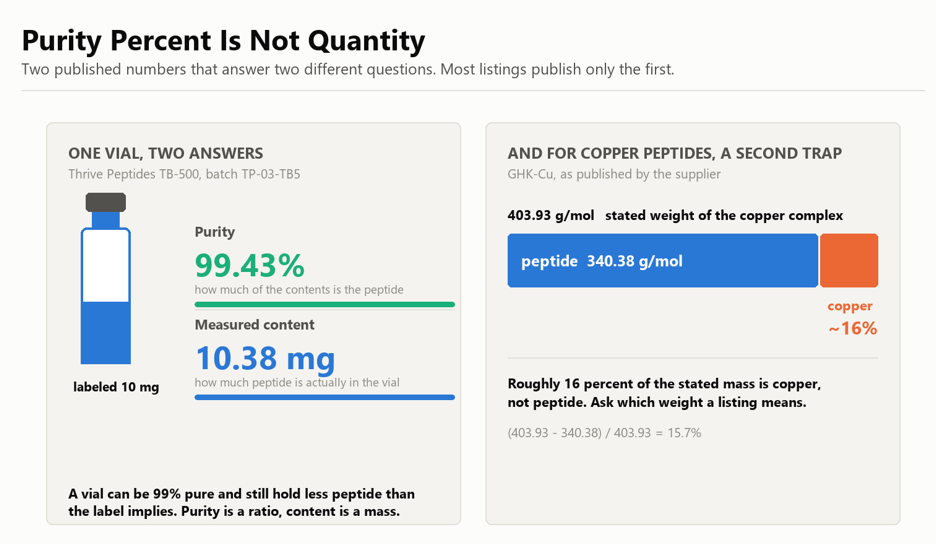Select the orange copper bar segment

pos(849,260)
